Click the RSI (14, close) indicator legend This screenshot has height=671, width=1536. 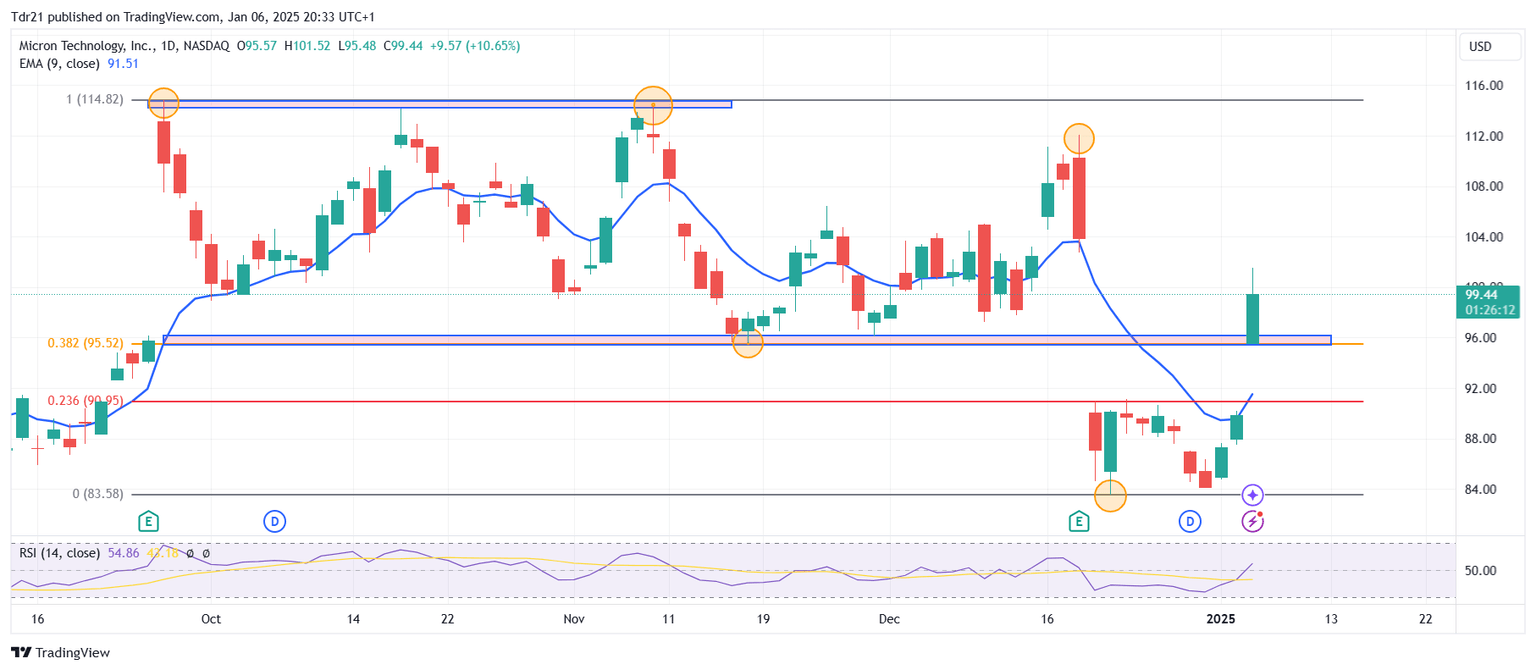[60, 553]
